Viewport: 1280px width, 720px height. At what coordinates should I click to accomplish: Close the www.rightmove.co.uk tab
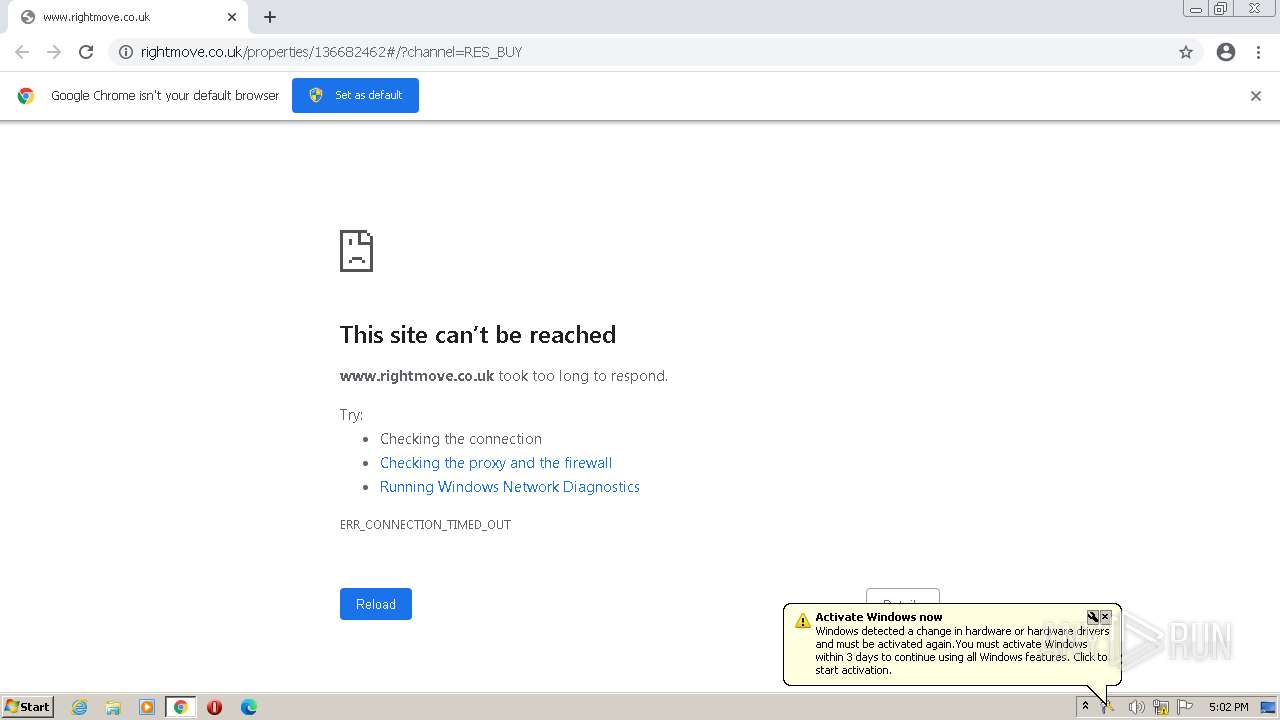(x=232, y=17)
